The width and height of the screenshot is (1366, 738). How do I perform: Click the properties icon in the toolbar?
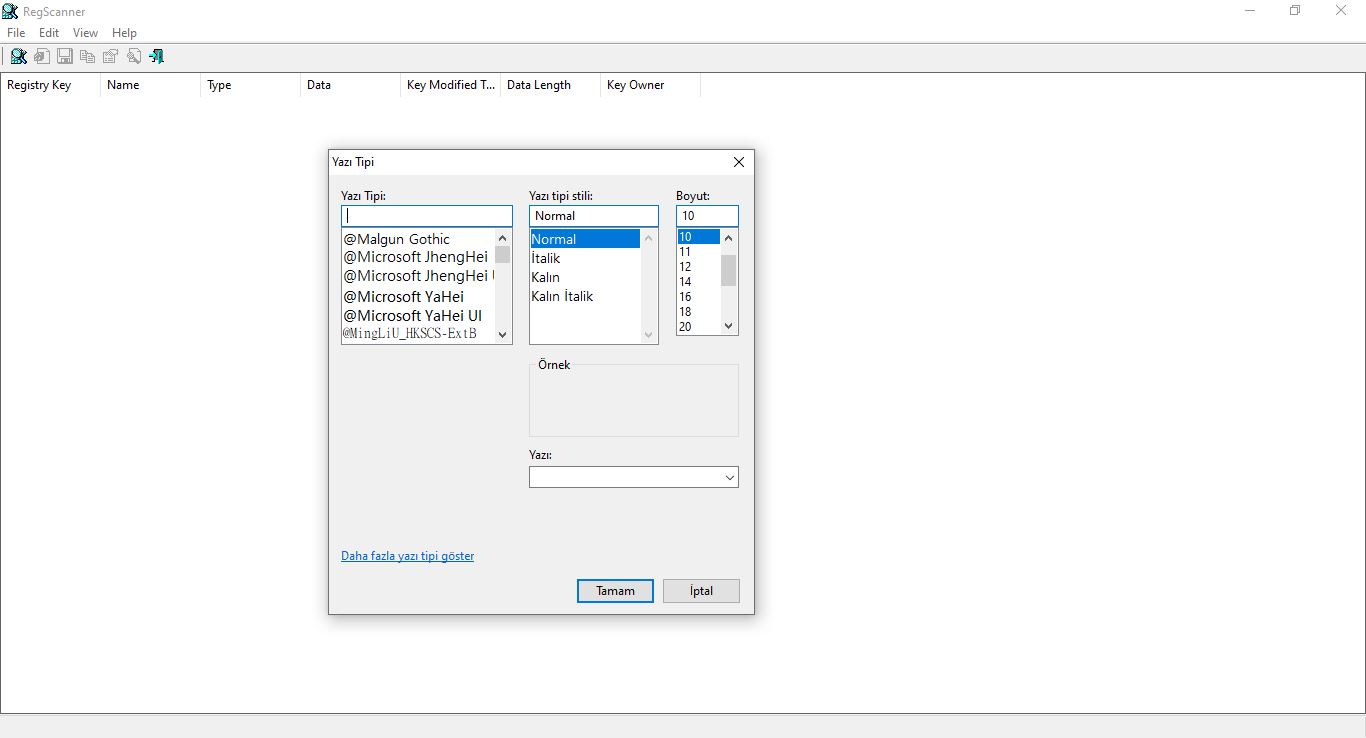coord(111,56)
